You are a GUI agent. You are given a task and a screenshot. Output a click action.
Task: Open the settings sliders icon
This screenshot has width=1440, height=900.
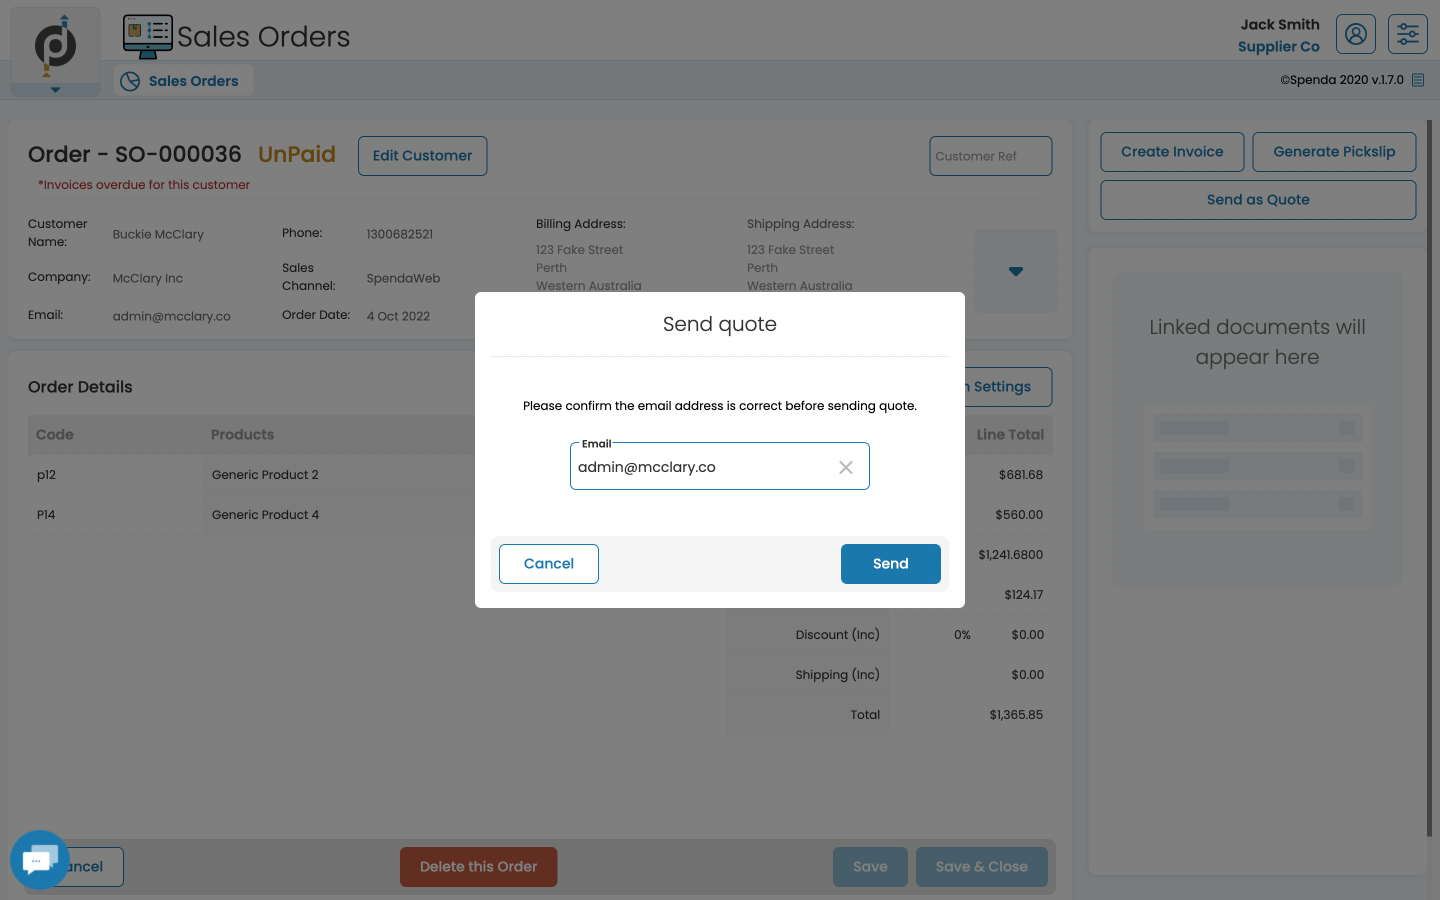click(x=1408, y=35)
